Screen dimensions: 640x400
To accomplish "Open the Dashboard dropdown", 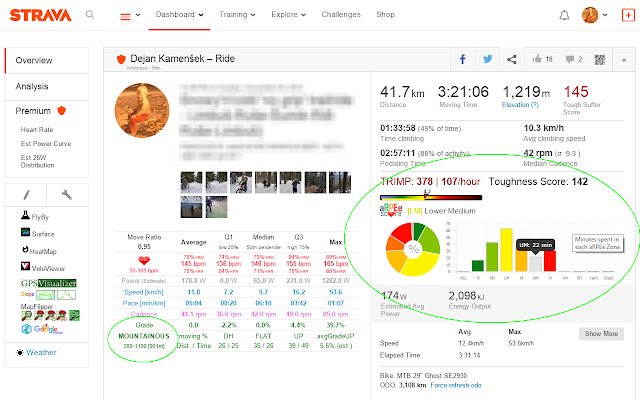I will click(179, 15).
